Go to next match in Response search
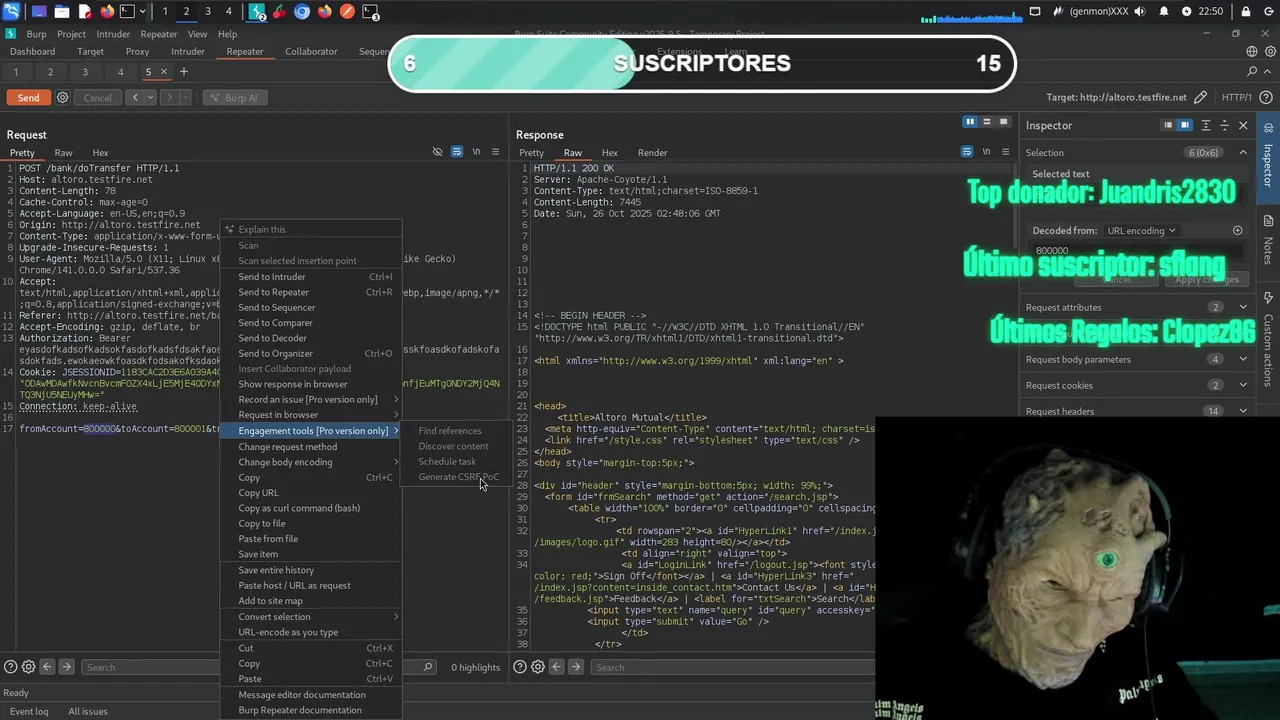1280x720 pixels. (x=576, y=667)
